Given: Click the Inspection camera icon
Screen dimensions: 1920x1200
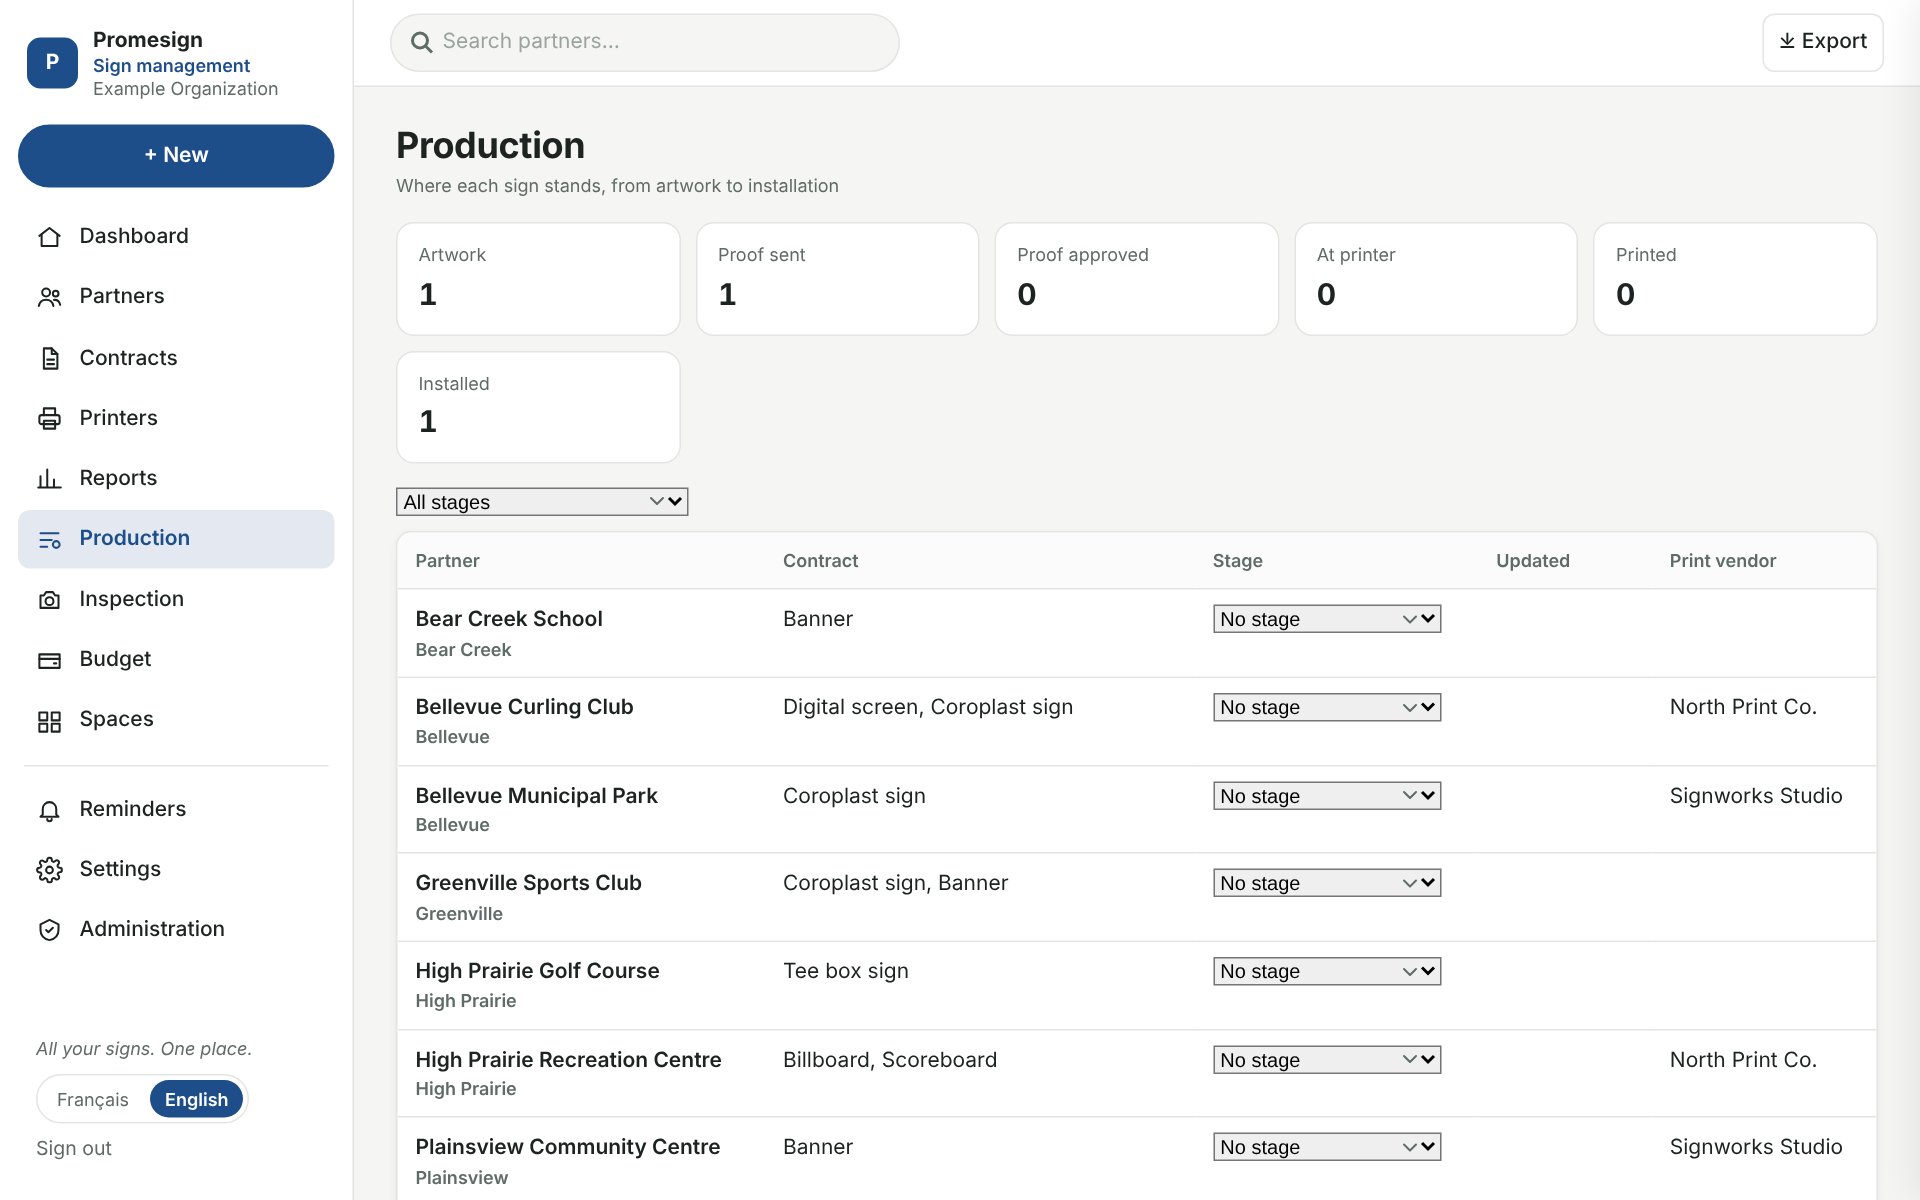Looking at the screenshot, I should pos(49,599).
